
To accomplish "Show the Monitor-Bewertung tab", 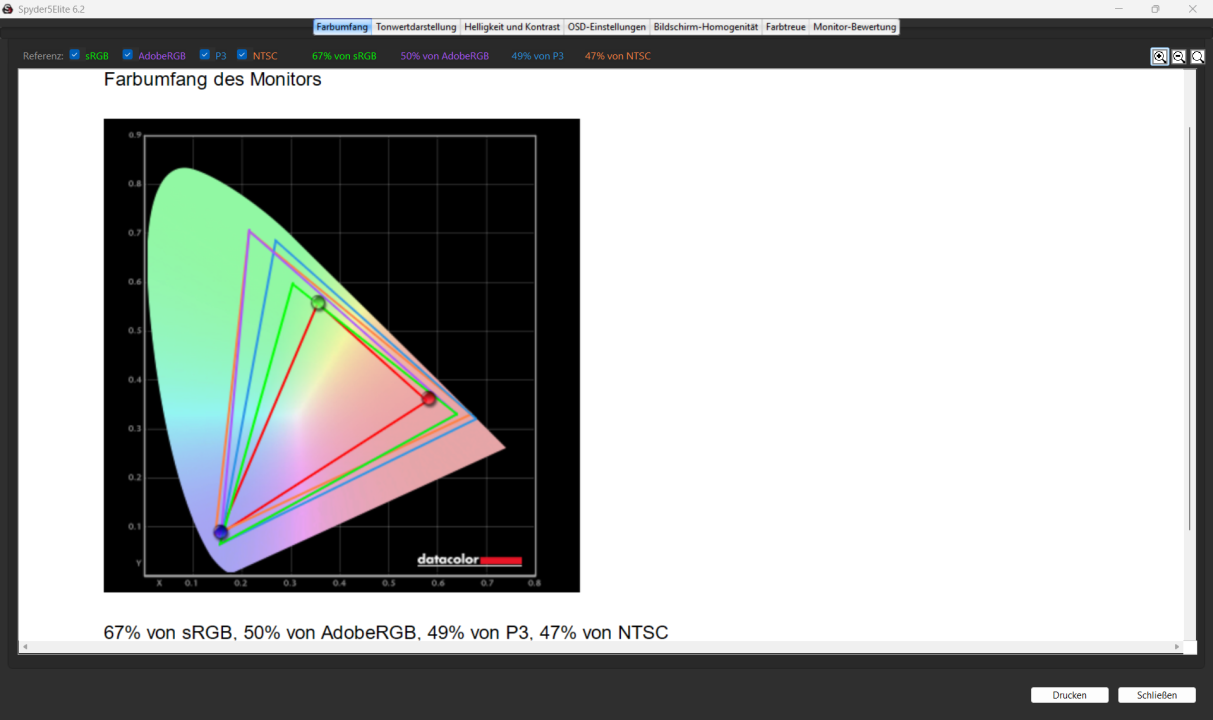I will click(854, 27).
